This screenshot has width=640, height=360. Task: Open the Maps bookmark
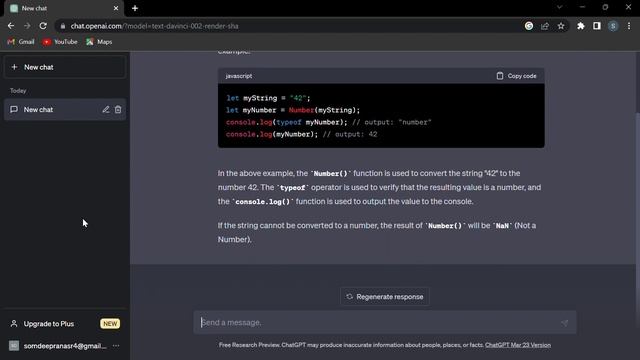[99, 42]
